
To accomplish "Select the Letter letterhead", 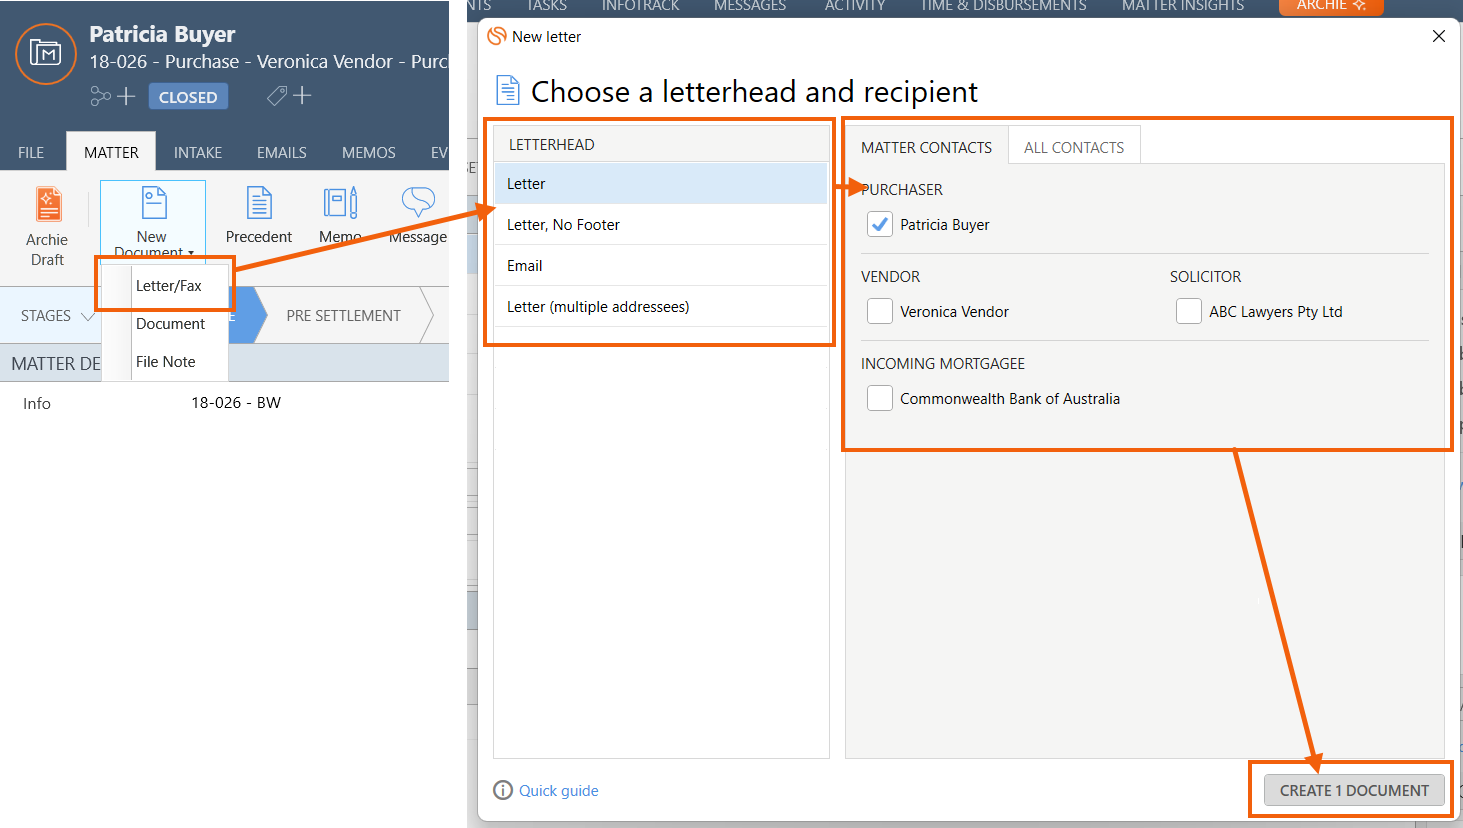I will click(x=661, y=184).
